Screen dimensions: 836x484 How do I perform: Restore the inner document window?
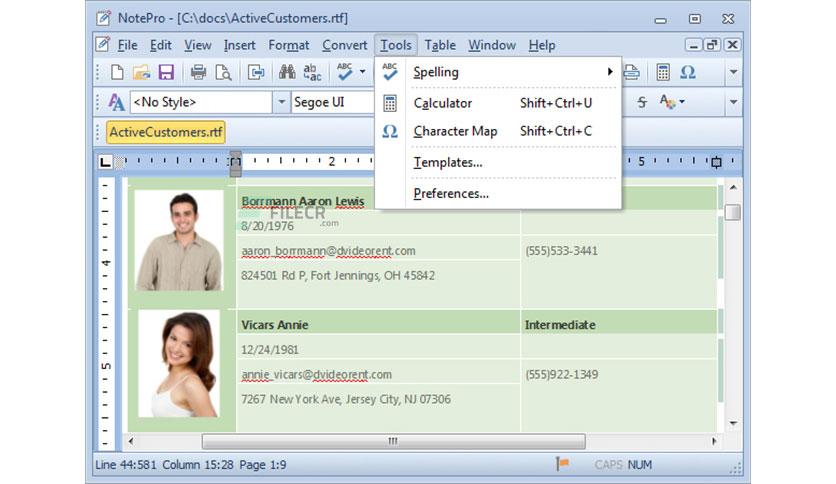point(712,45)
